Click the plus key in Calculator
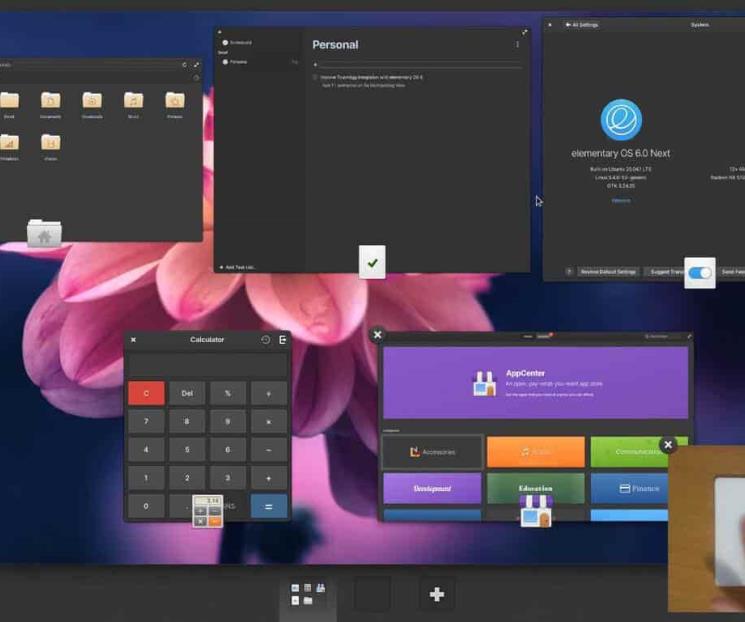This screenshot has width=745, height=622. pyautogui.click(x=269, y=478)
